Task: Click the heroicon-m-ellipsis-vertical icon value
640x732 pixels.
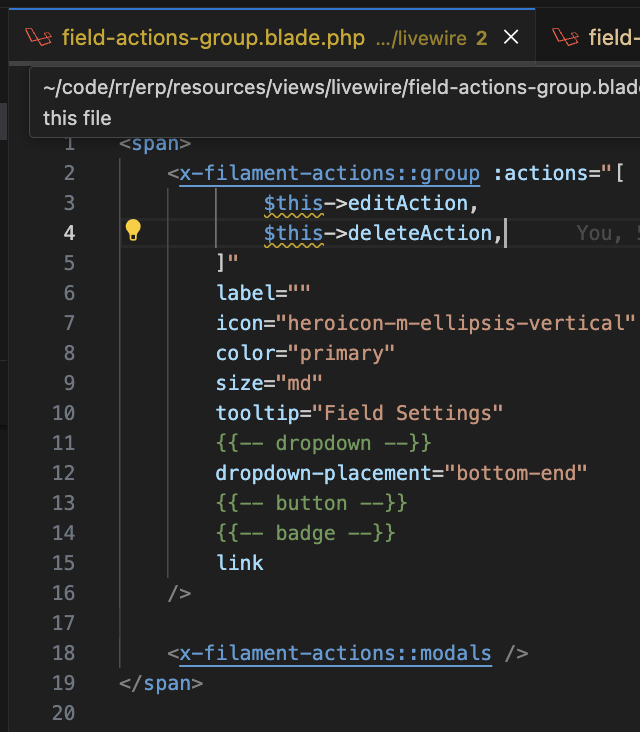Action: [456, 323]
